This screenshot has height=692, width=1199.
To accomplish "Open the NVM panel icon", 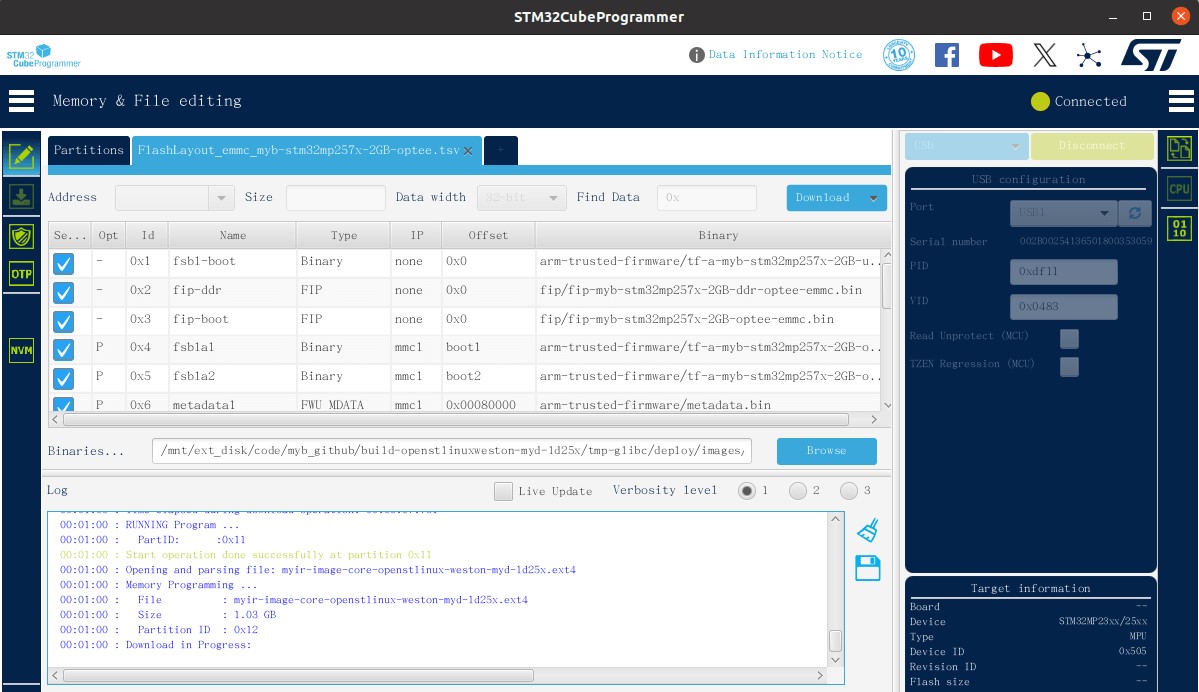I will [x=21, y=350].
